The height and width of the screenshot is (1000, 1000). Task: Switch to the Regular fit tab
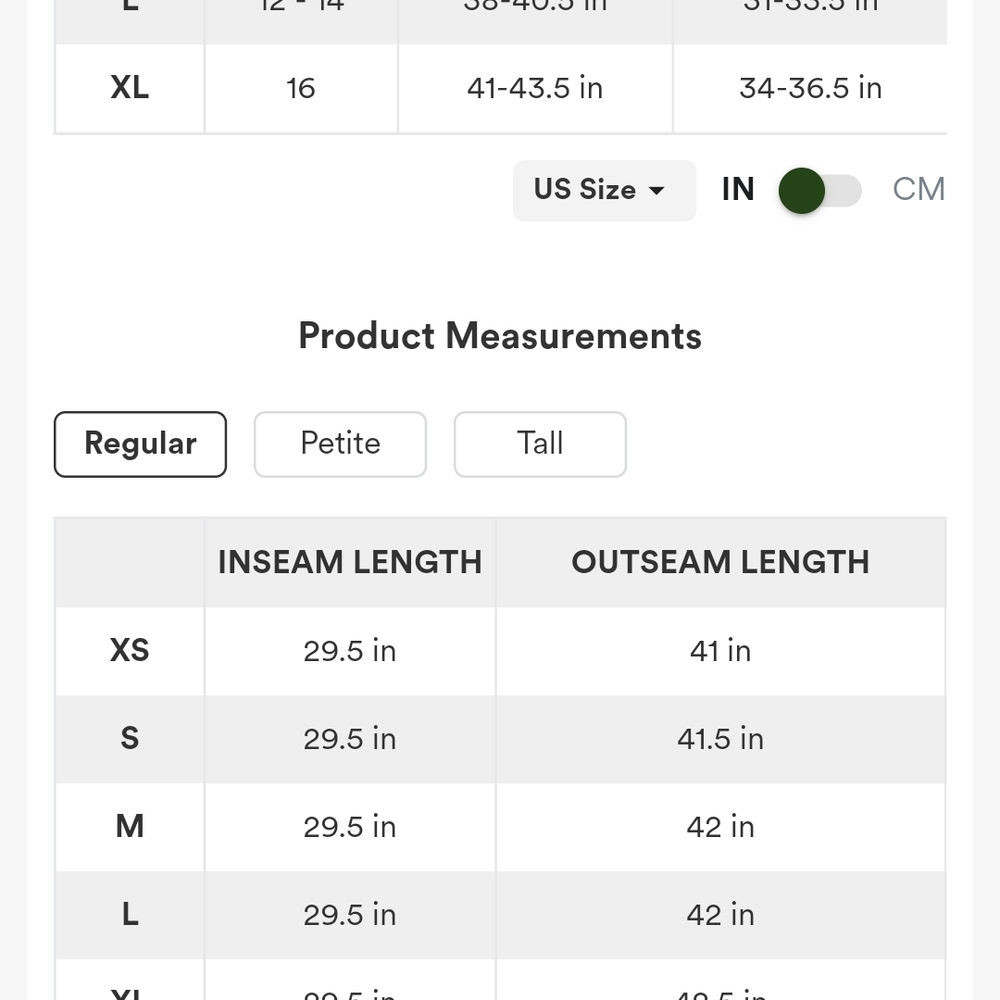pyautogui.click(x=140, y=444)
